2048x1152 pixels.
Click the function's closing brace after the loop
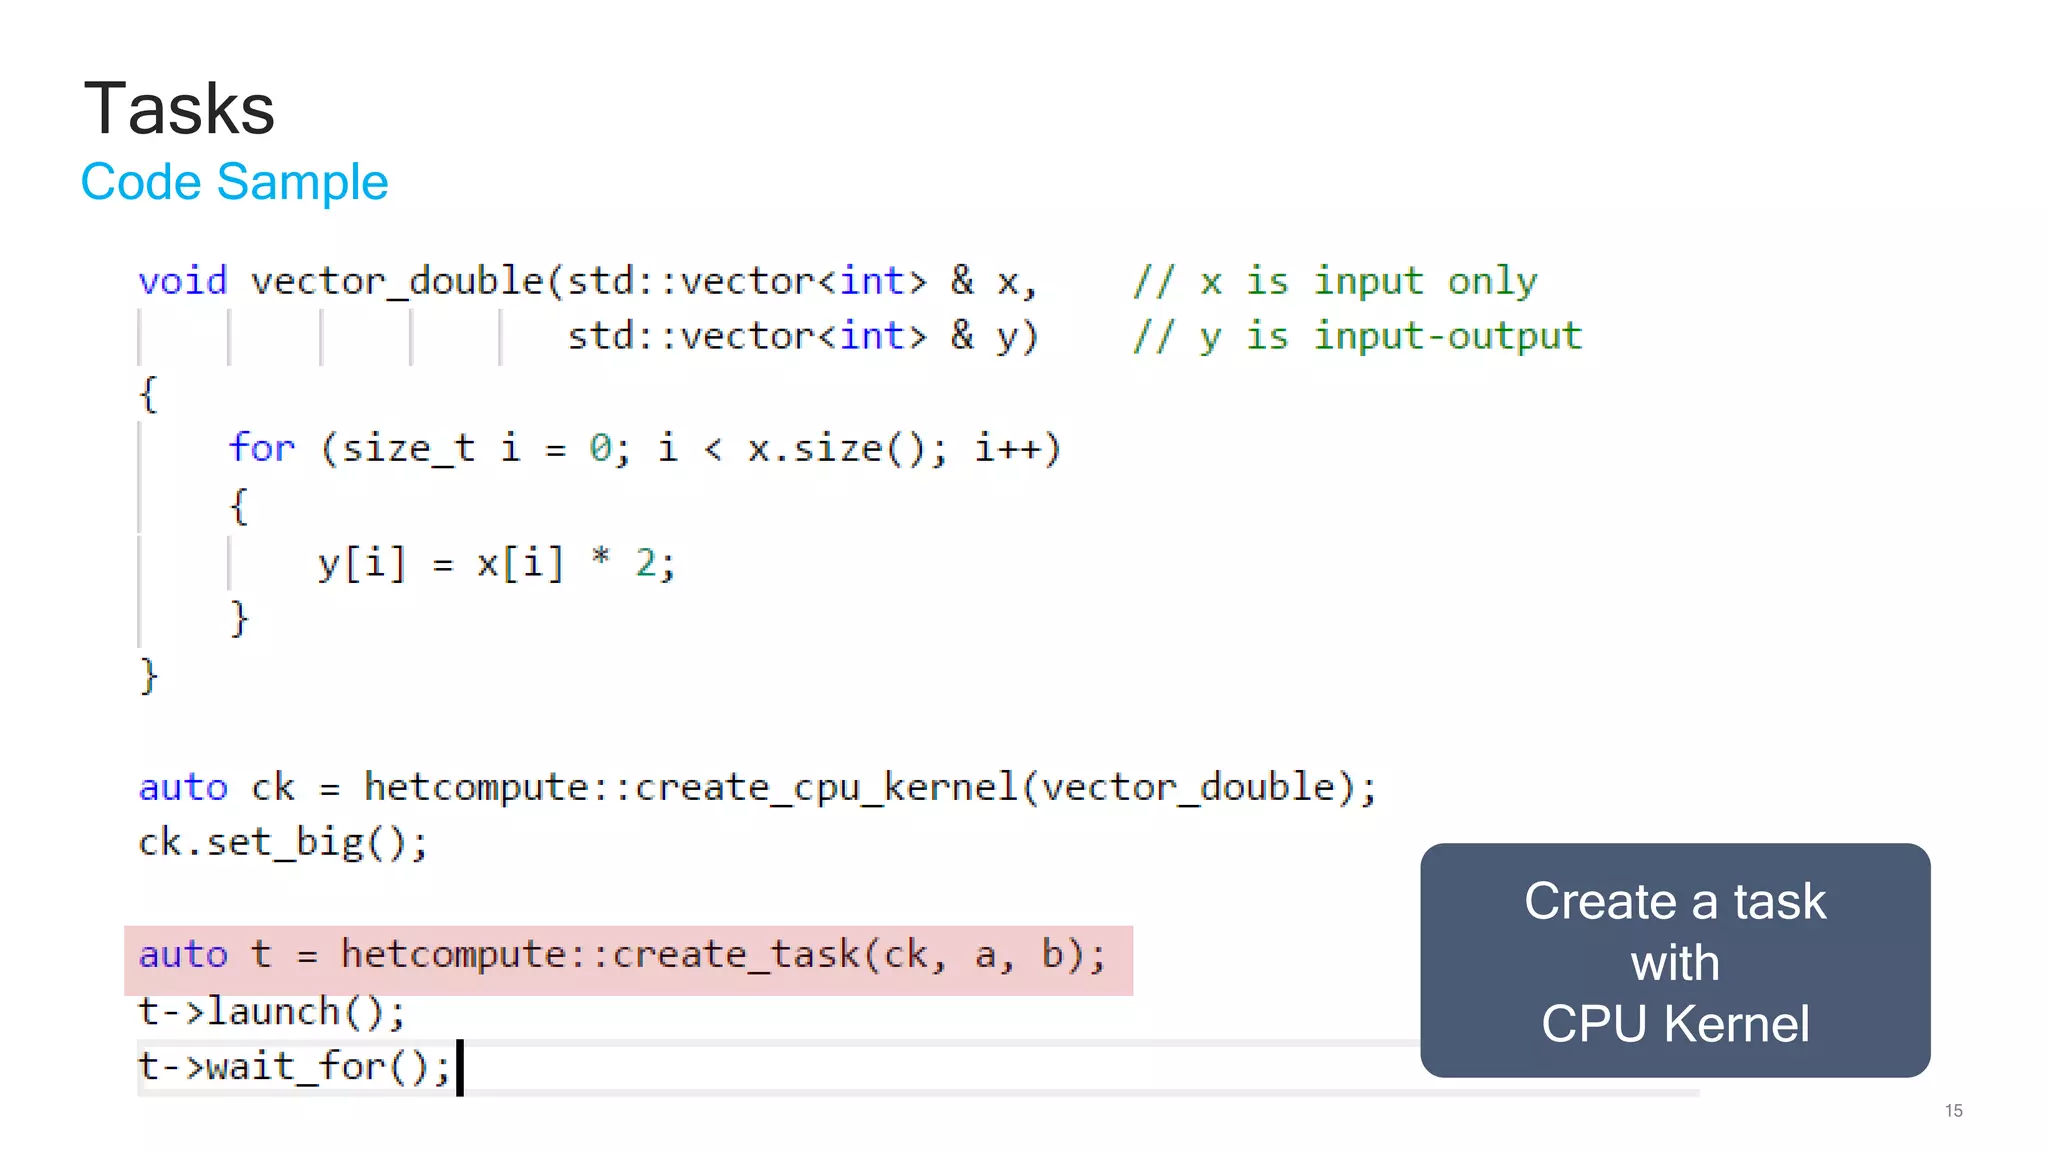tap(148, 676)
